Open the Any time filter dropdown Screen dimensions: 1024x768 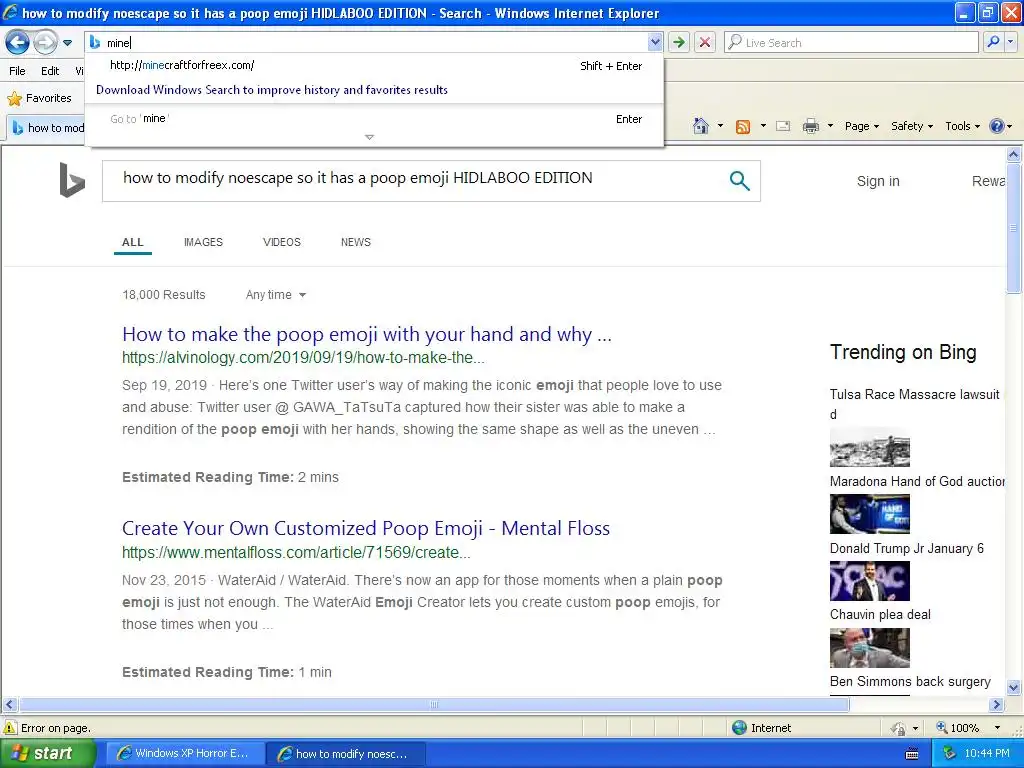(276, 295)
